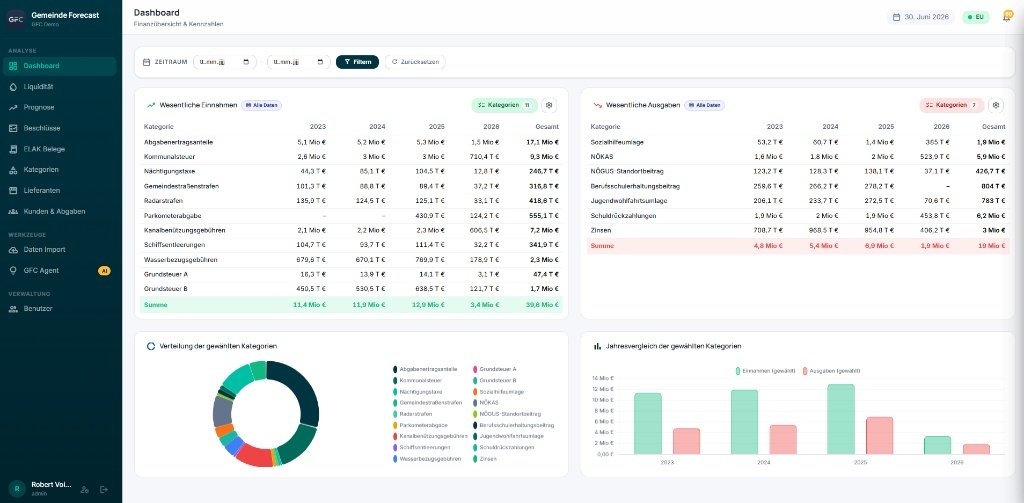
Task: Toggle Kommunalsteuer in the donut legend
Action: point(417,380)
